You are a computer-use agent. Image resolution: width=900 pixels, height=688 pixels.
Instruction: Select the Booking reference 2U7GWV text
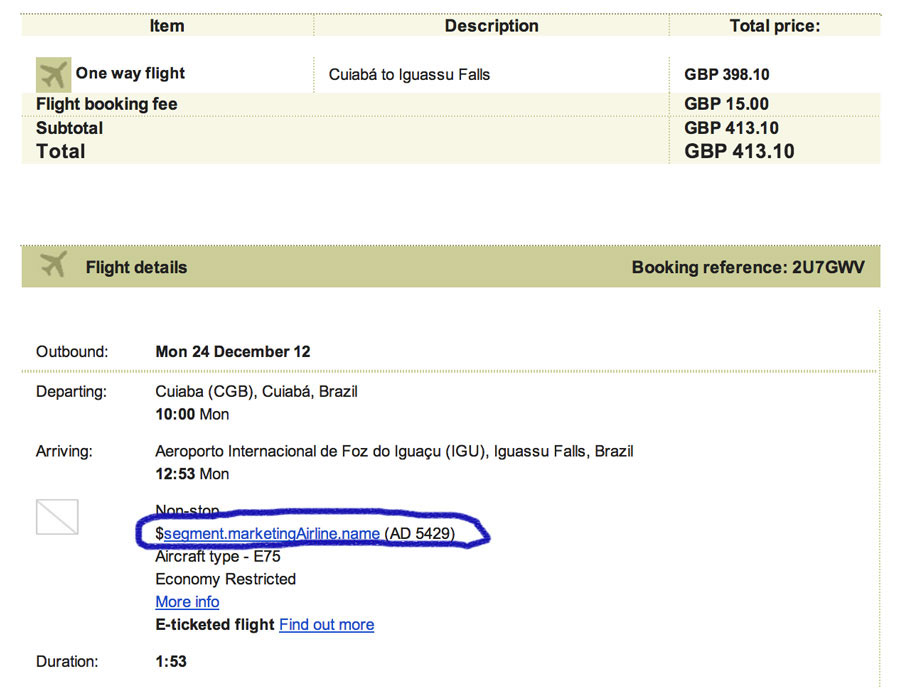748,267
